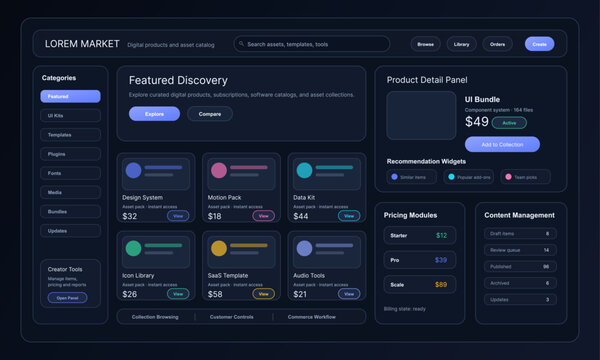Click the Design System card title
Image resolution: width=600 pixels, height=360 pixels.
coord(142,197)
